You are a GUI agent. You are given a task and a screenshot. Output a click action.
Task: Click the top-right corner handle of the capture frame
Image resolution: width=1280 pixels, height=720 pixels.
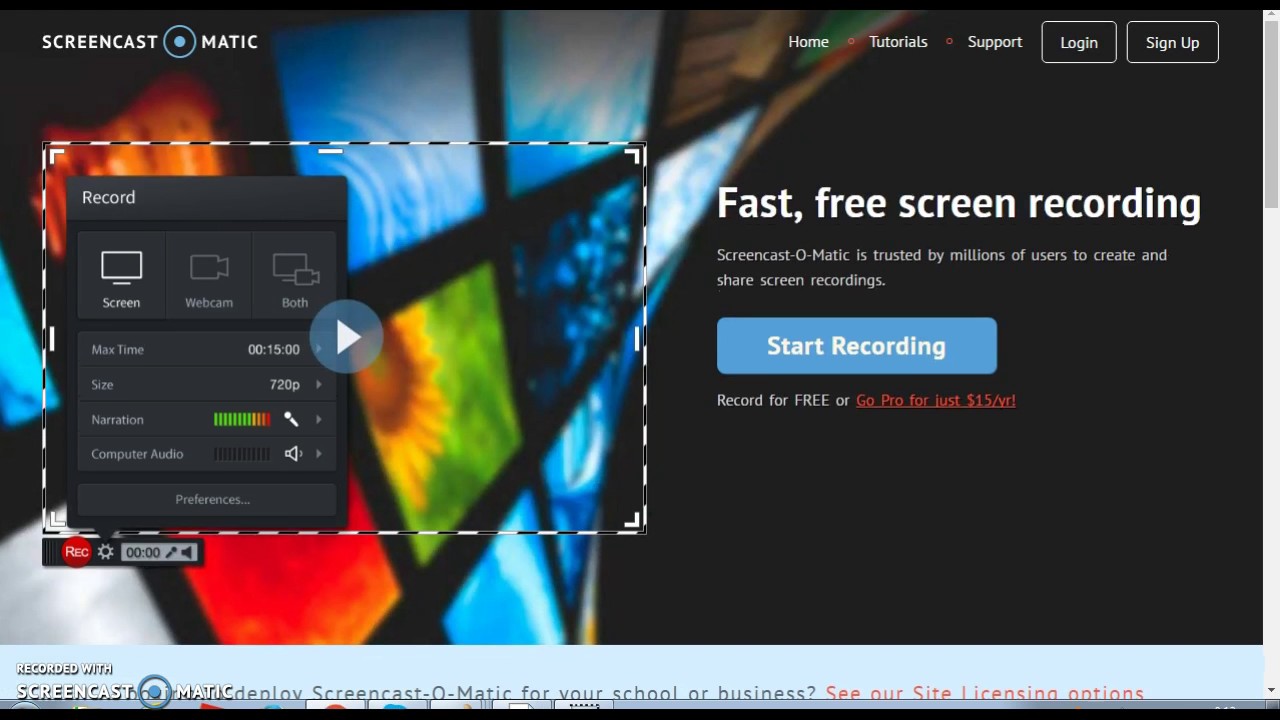632,155
